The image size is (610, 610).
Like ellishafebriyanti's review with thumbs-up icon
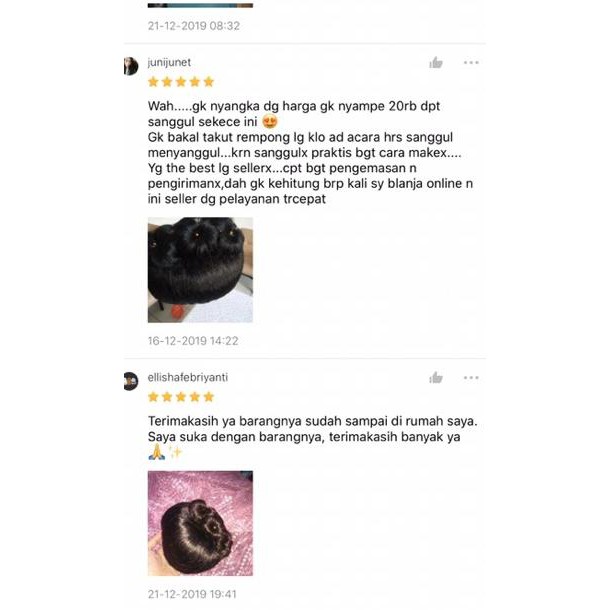tap(436, 377)
